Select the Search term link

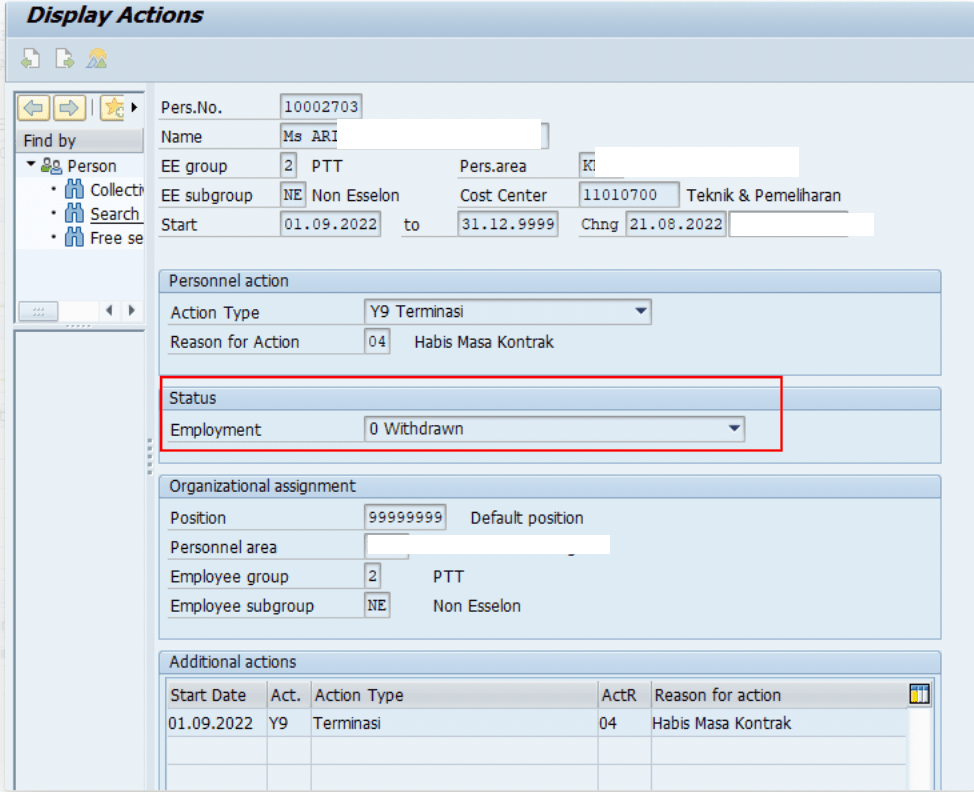114,214
